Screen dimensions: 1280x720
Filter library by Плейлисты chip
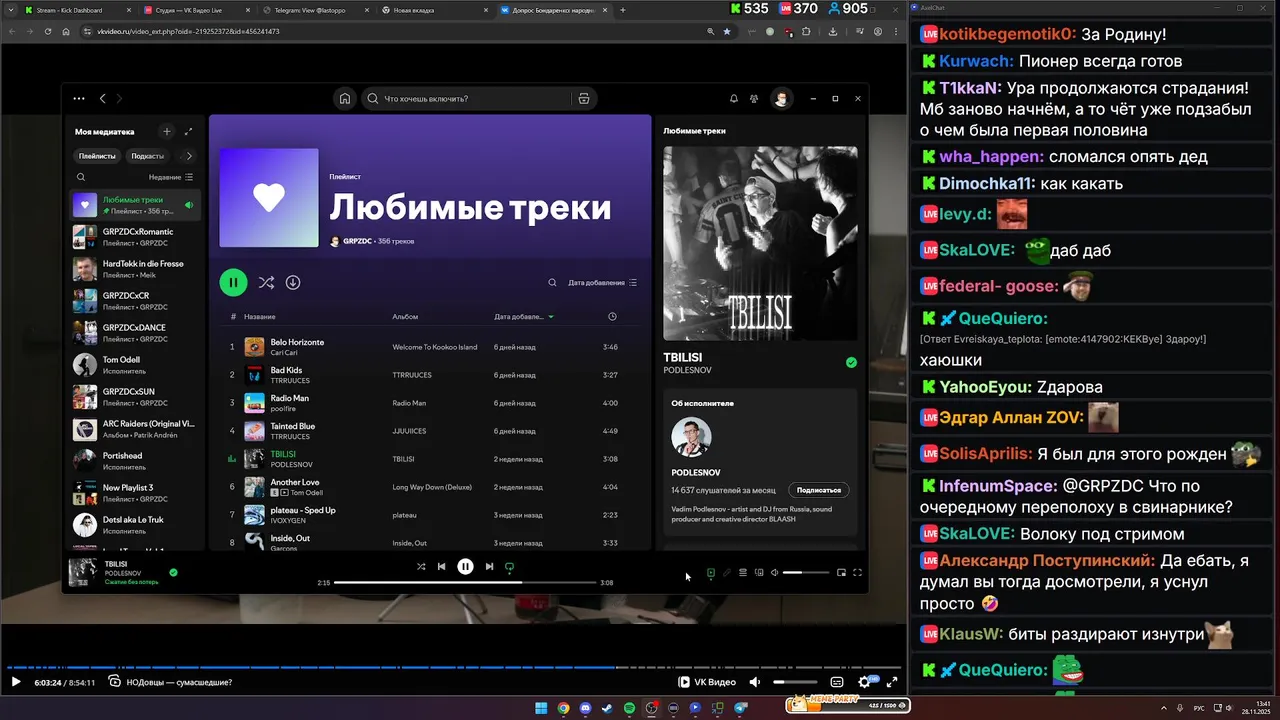coord(98,156)
